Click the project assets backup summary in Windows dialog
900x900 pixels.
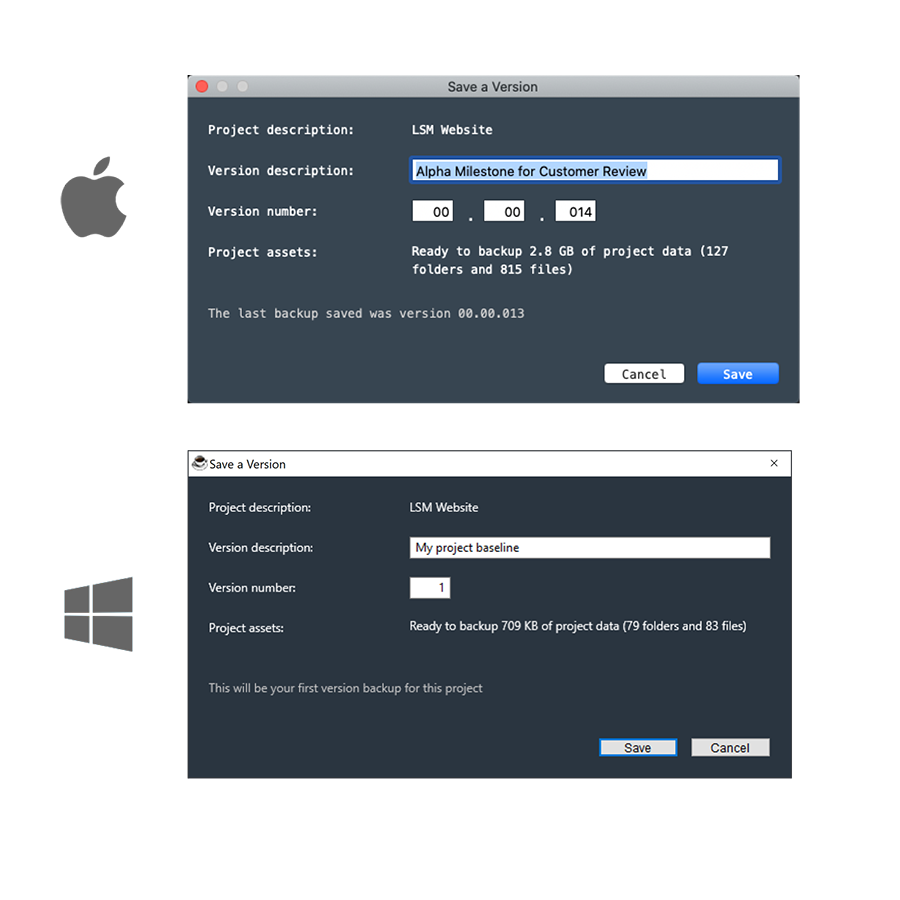(x=578, y=625)
